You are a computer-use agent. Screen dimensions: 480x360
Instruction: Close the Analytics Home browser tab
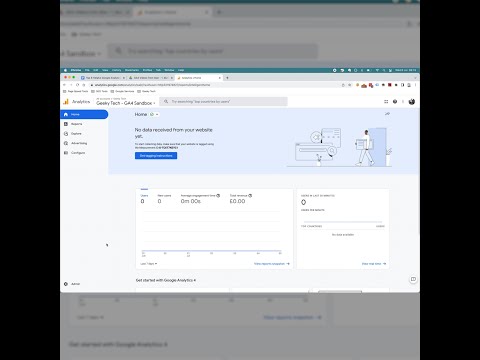click(220, 78)
